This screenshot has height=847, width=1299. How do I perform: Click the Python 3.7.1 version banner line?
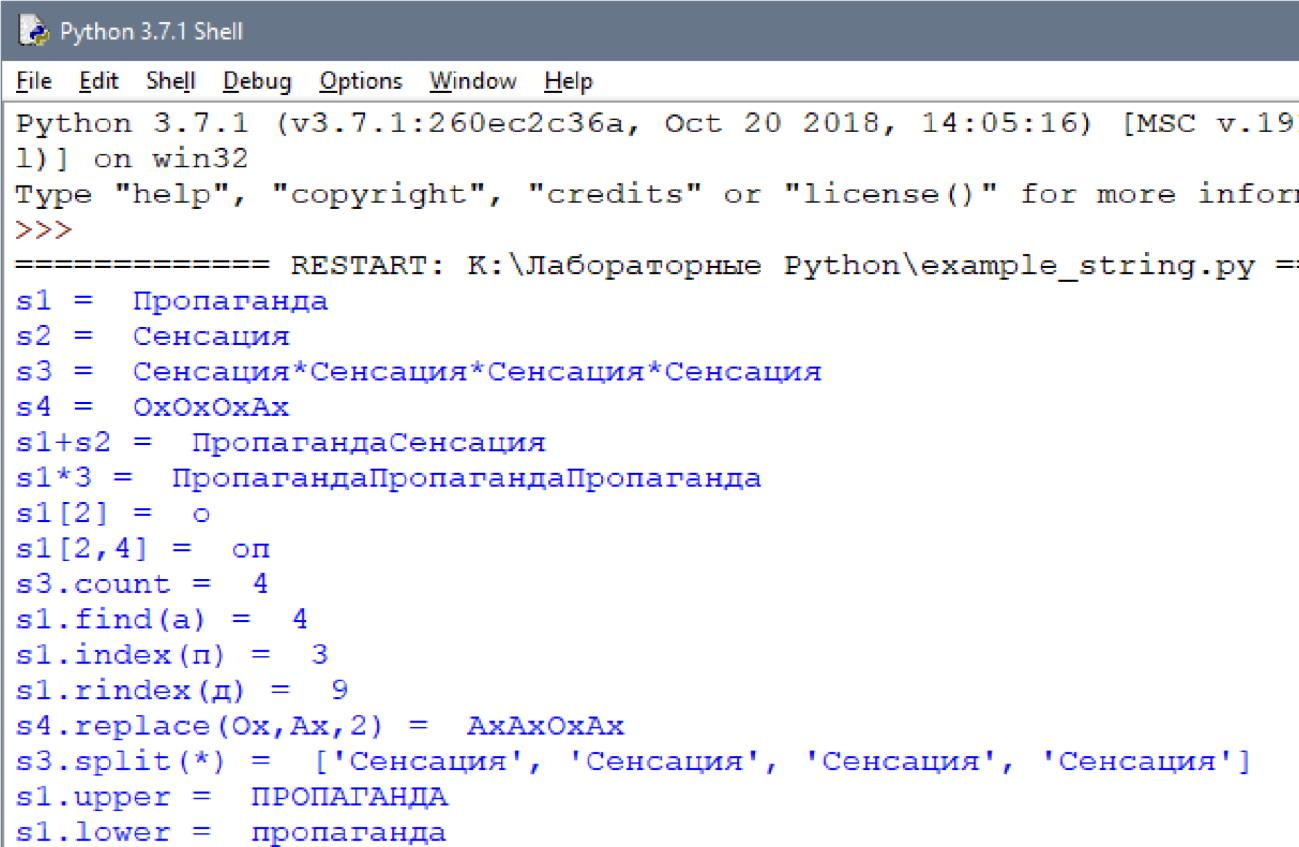[658, 126]
